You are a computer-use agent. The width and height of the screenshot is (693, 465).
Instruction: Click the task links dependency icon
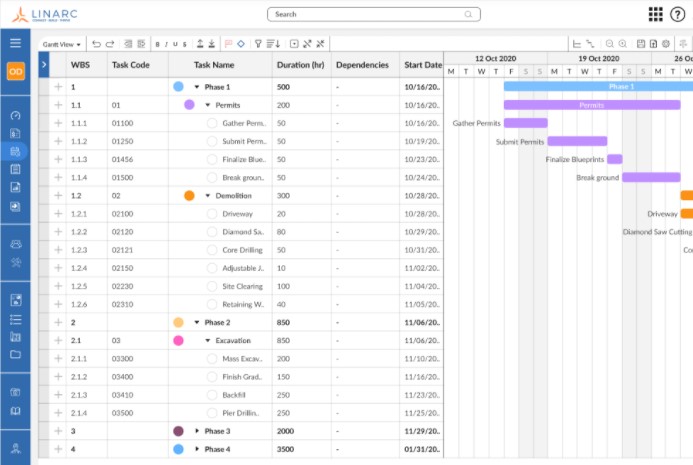(590, 44)
